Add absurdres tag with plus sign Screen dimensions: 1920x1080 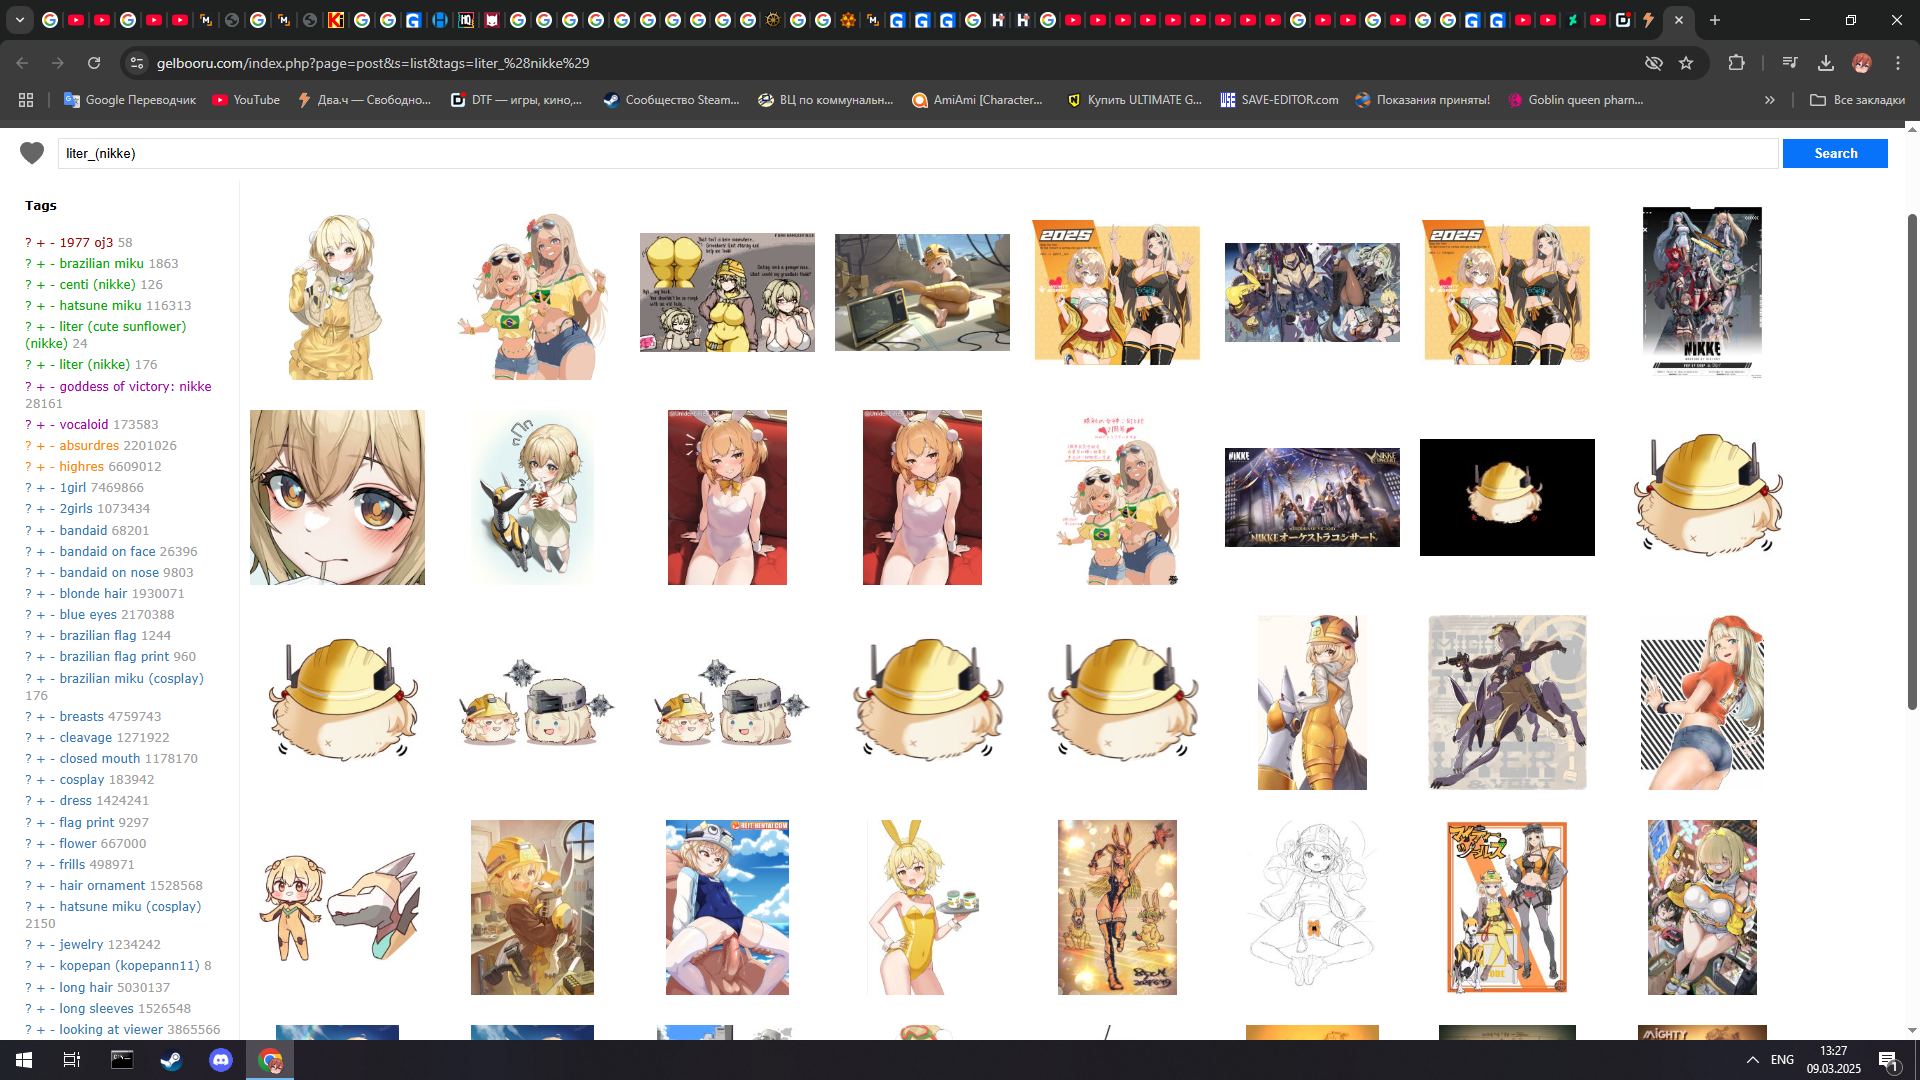click(x=41, y=446)
